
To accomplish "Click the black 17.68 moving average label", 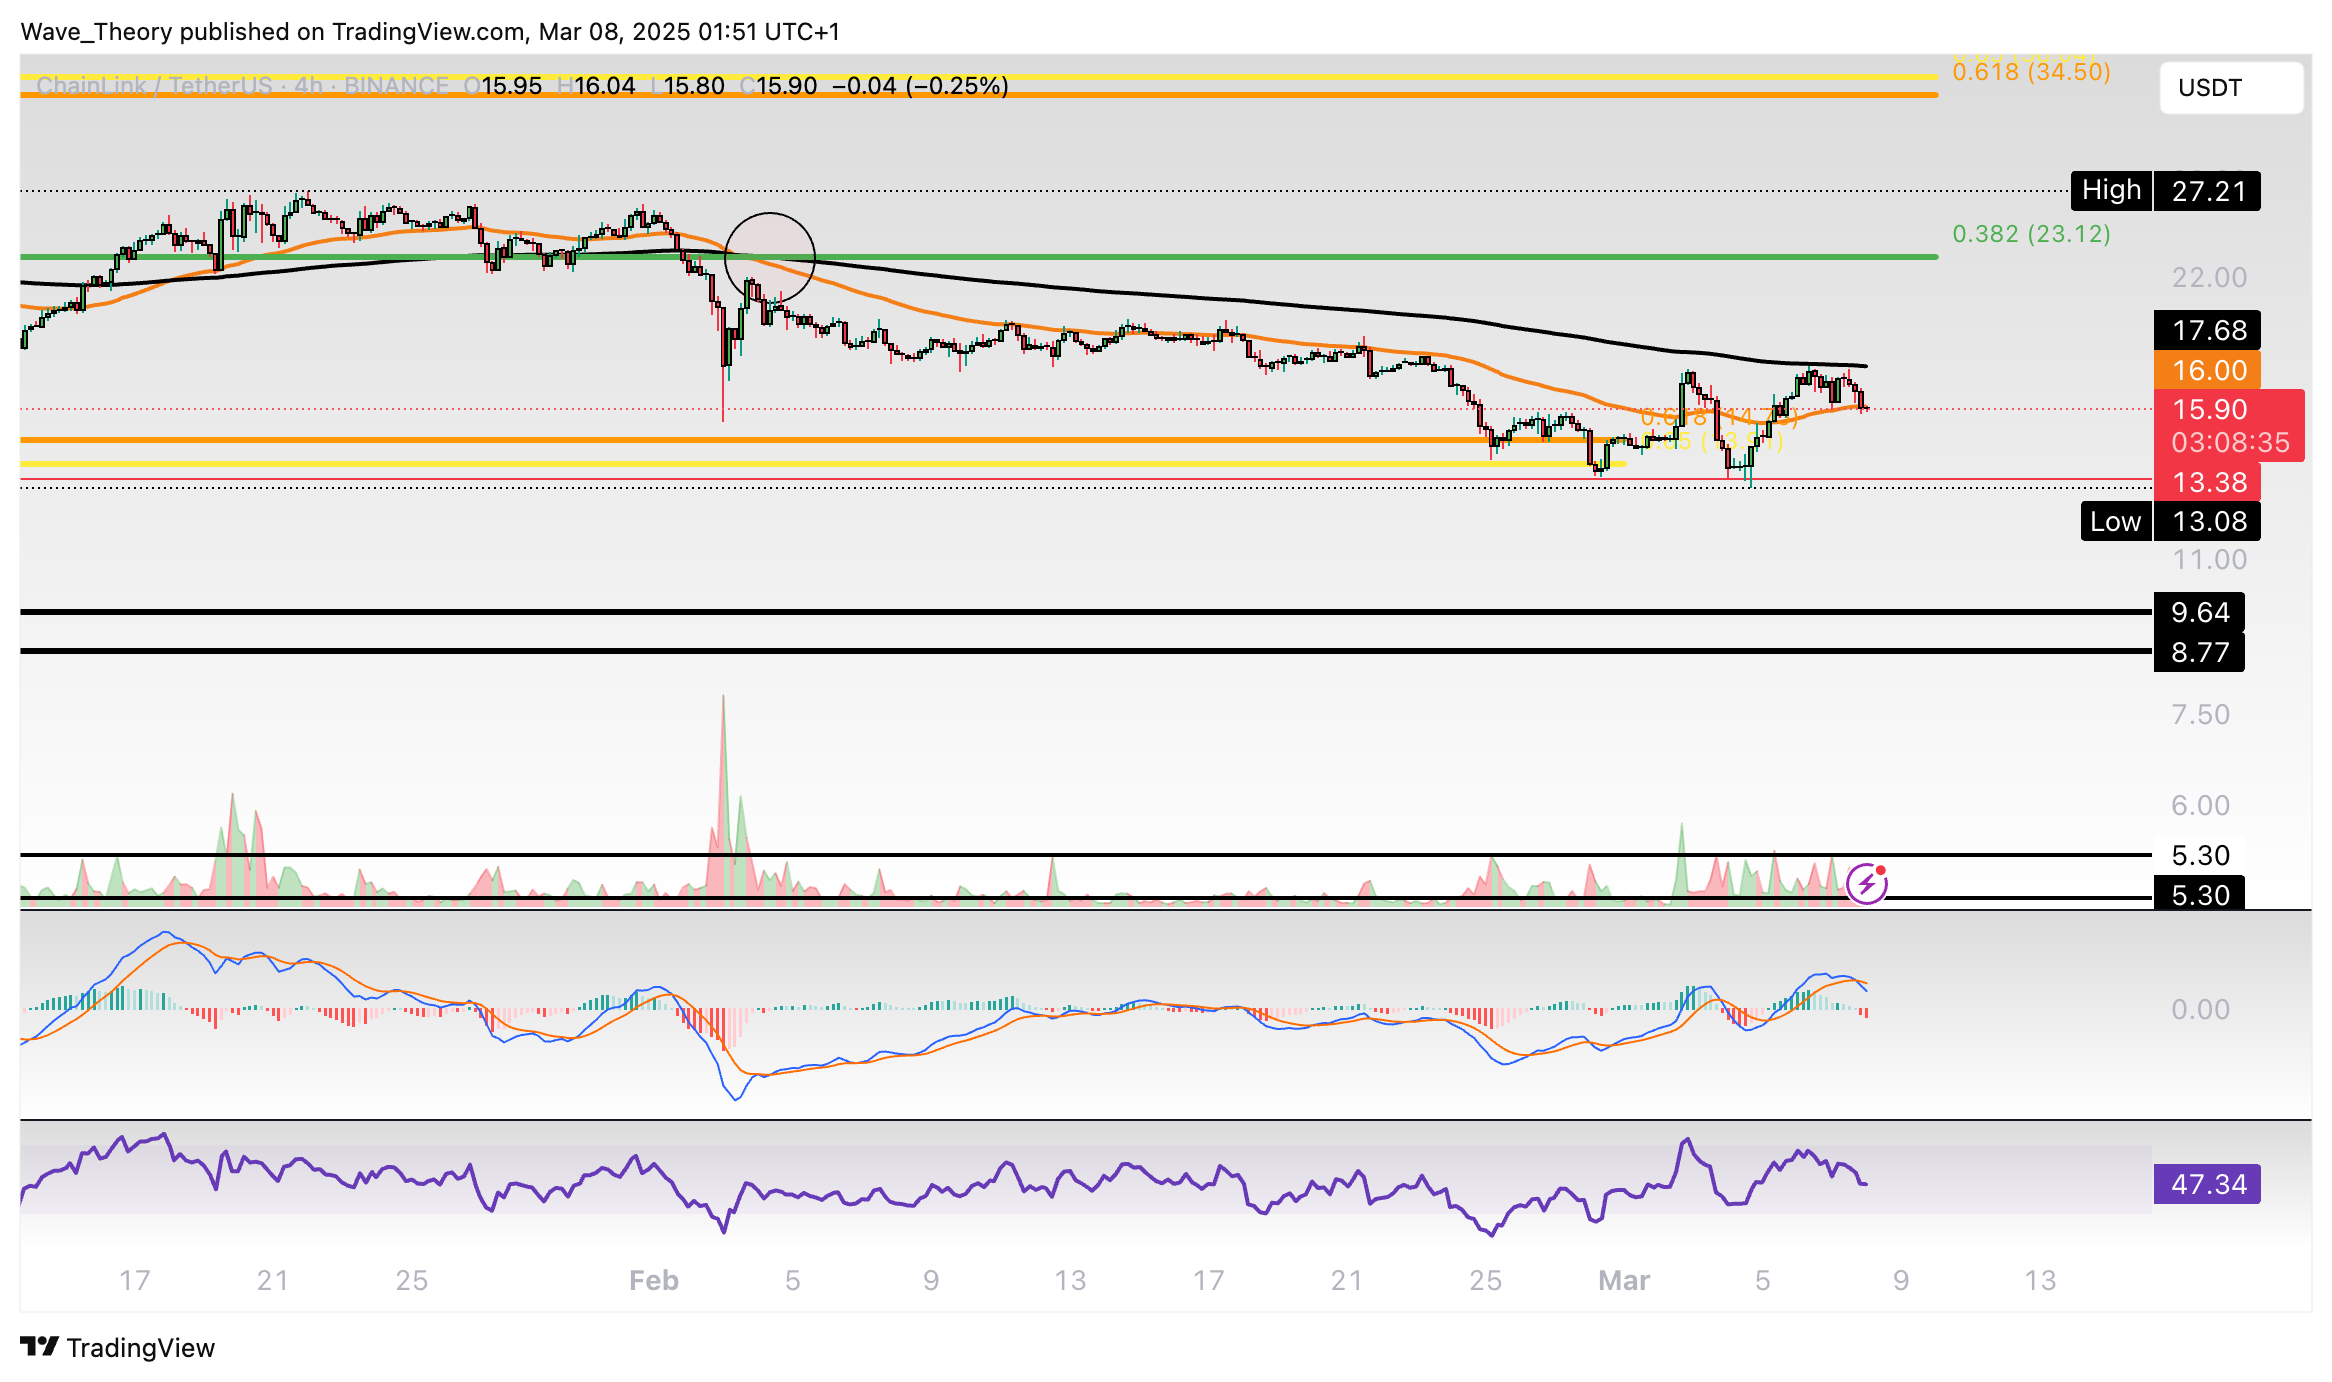I will (x=2208, y=330).
